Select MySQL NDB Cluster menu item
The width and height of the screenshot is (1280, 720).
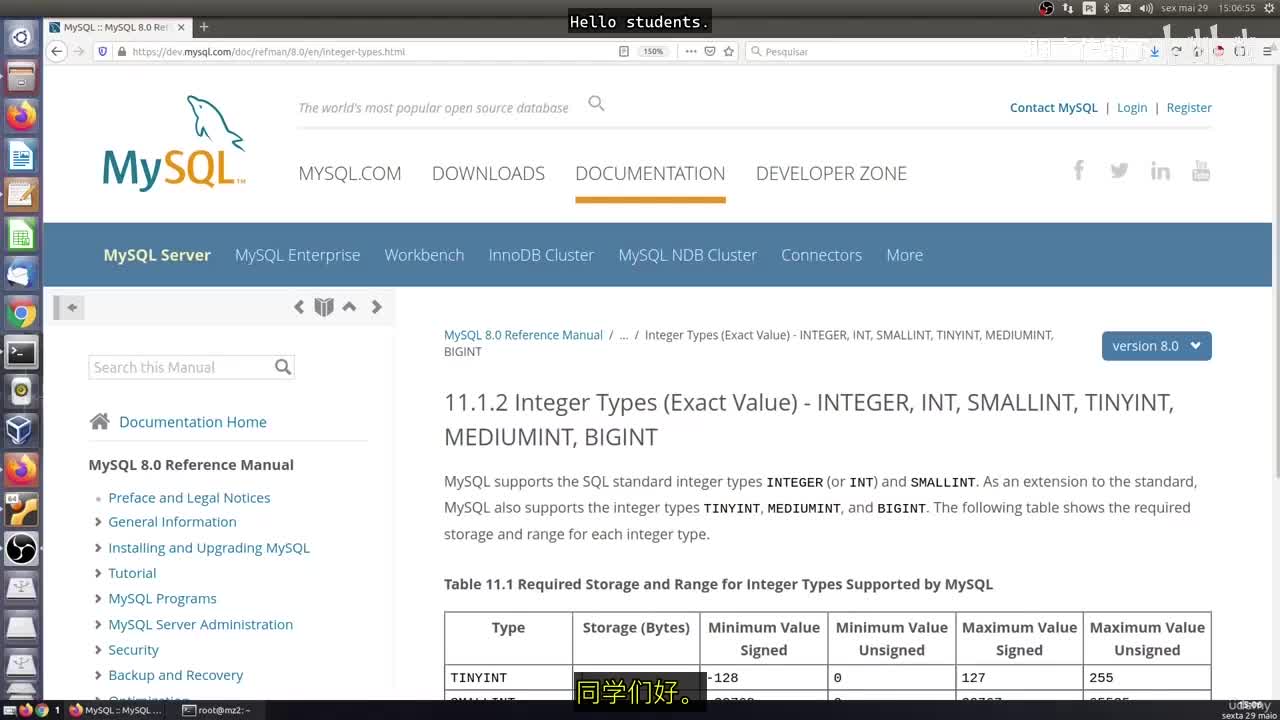pyautogui.click(x=687, y=255)
